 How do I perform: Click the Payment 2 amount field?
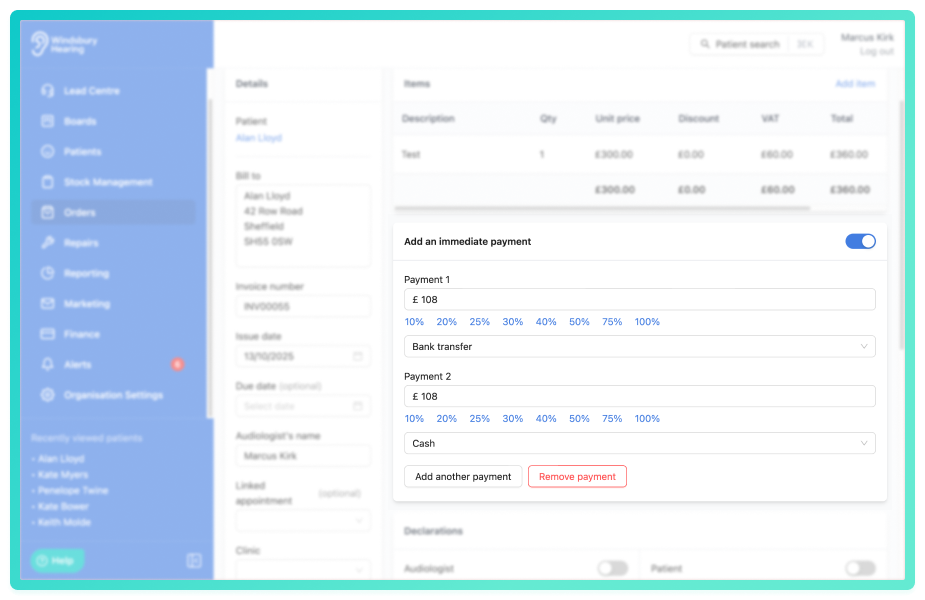[x=639, y=396]
